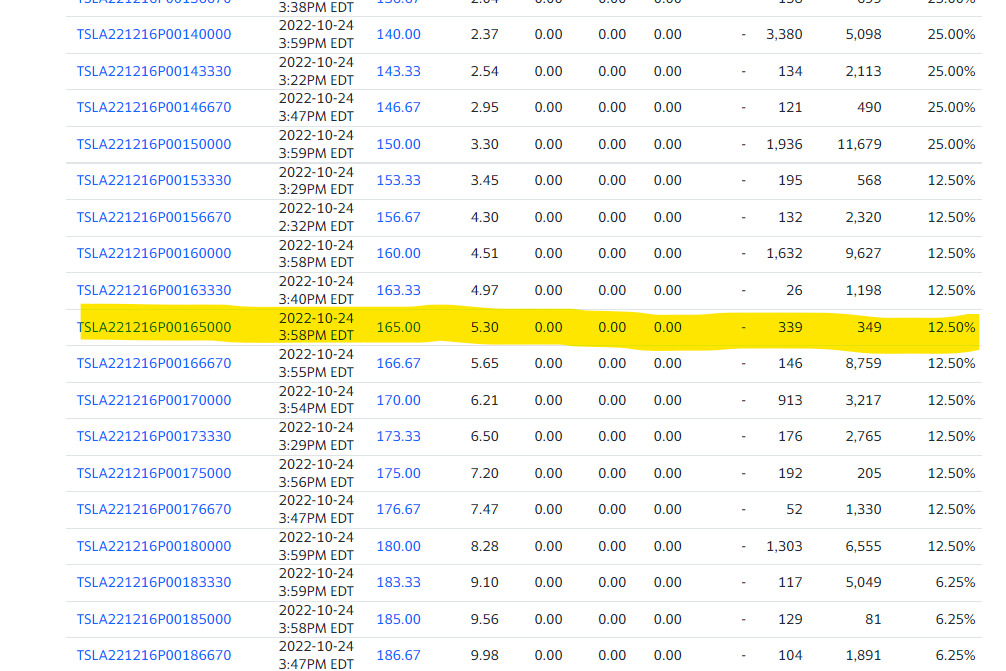Select contract TSLA221216P00175000
The height and width of the screenshot is (671, 1006).
(x=154, y=473)
